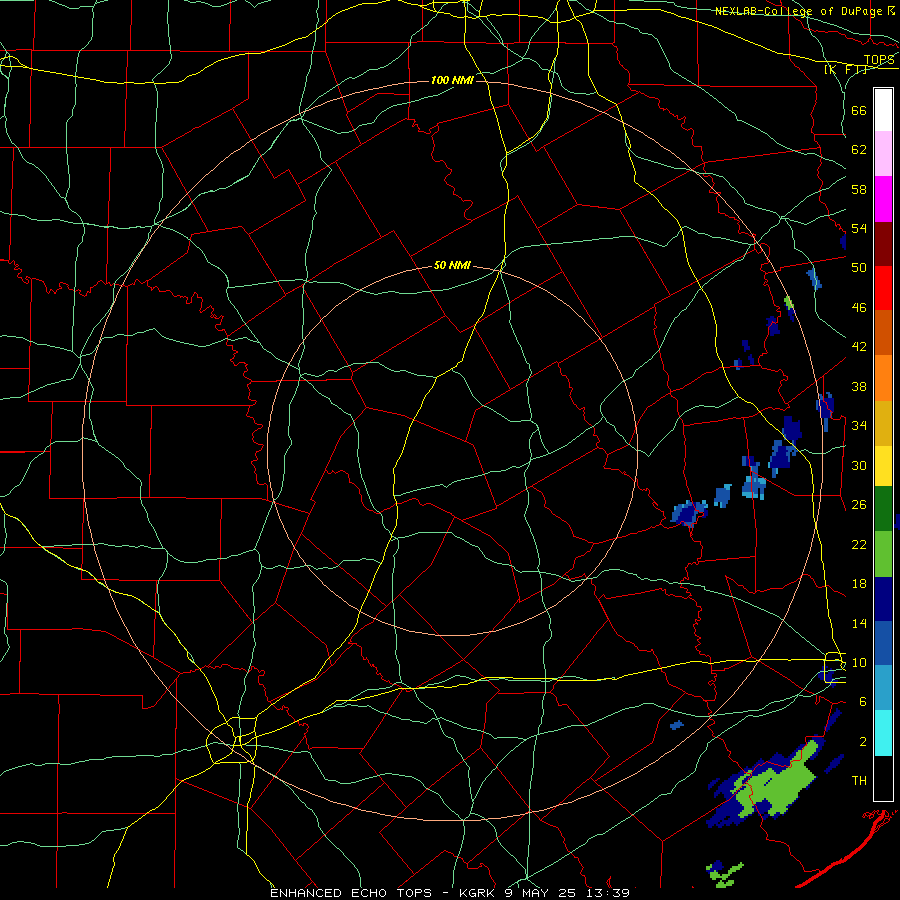The image size is (900, 900).
Task: Pick the bright red legend swatch
Action: coord(883,288)
